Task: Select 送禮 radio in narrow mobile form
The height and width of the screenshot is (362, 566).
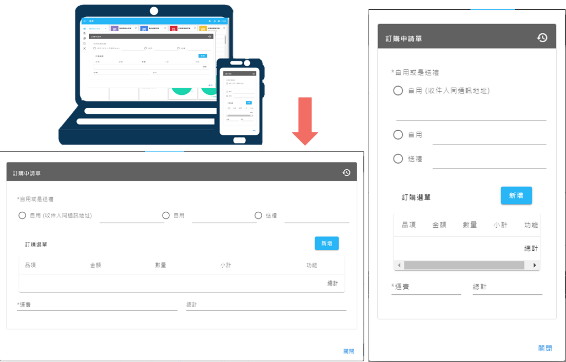Action: (x=398, y=159)
